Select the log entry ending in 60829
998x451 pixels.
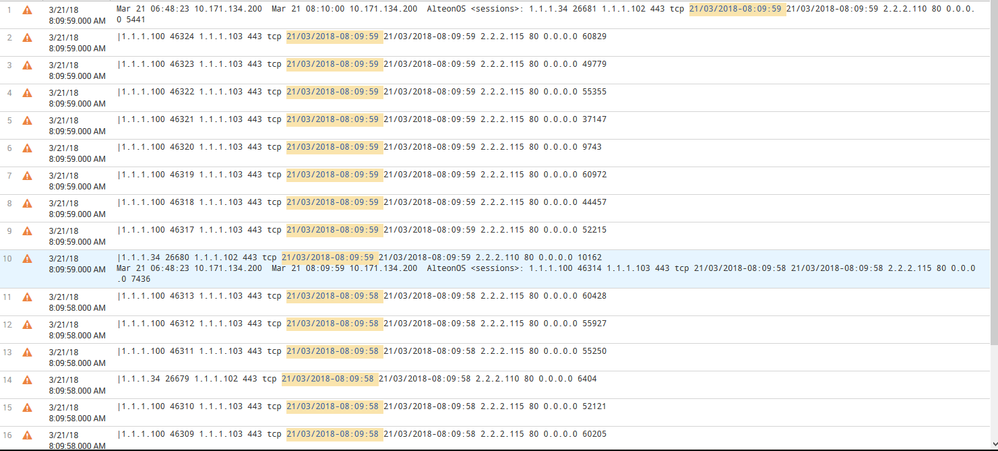pos(362,37)
